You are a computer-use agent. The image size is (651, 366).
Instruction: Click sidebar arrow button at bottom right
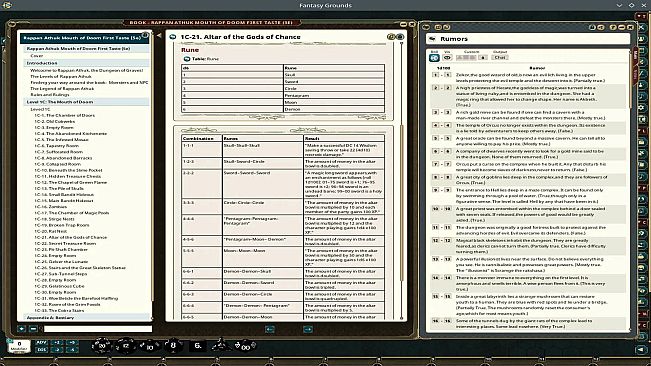click(642, 350)
